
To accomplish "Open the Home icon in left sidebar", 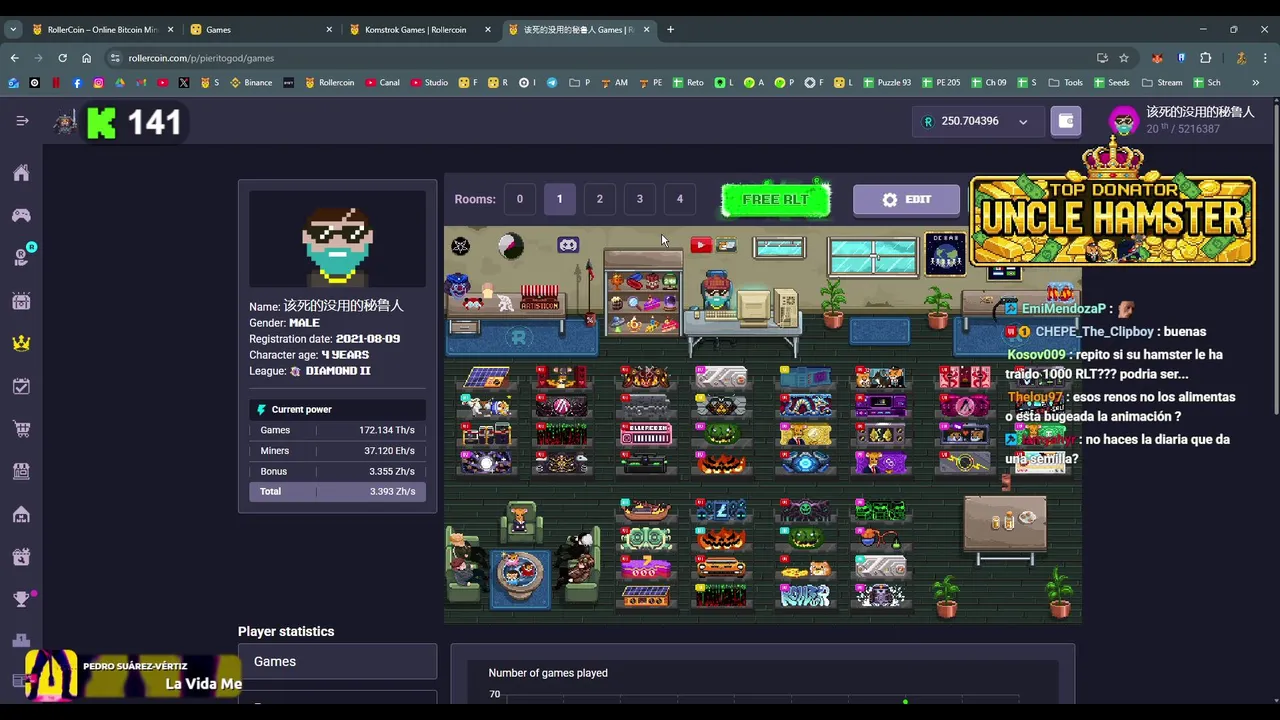I will pos(21,173).
